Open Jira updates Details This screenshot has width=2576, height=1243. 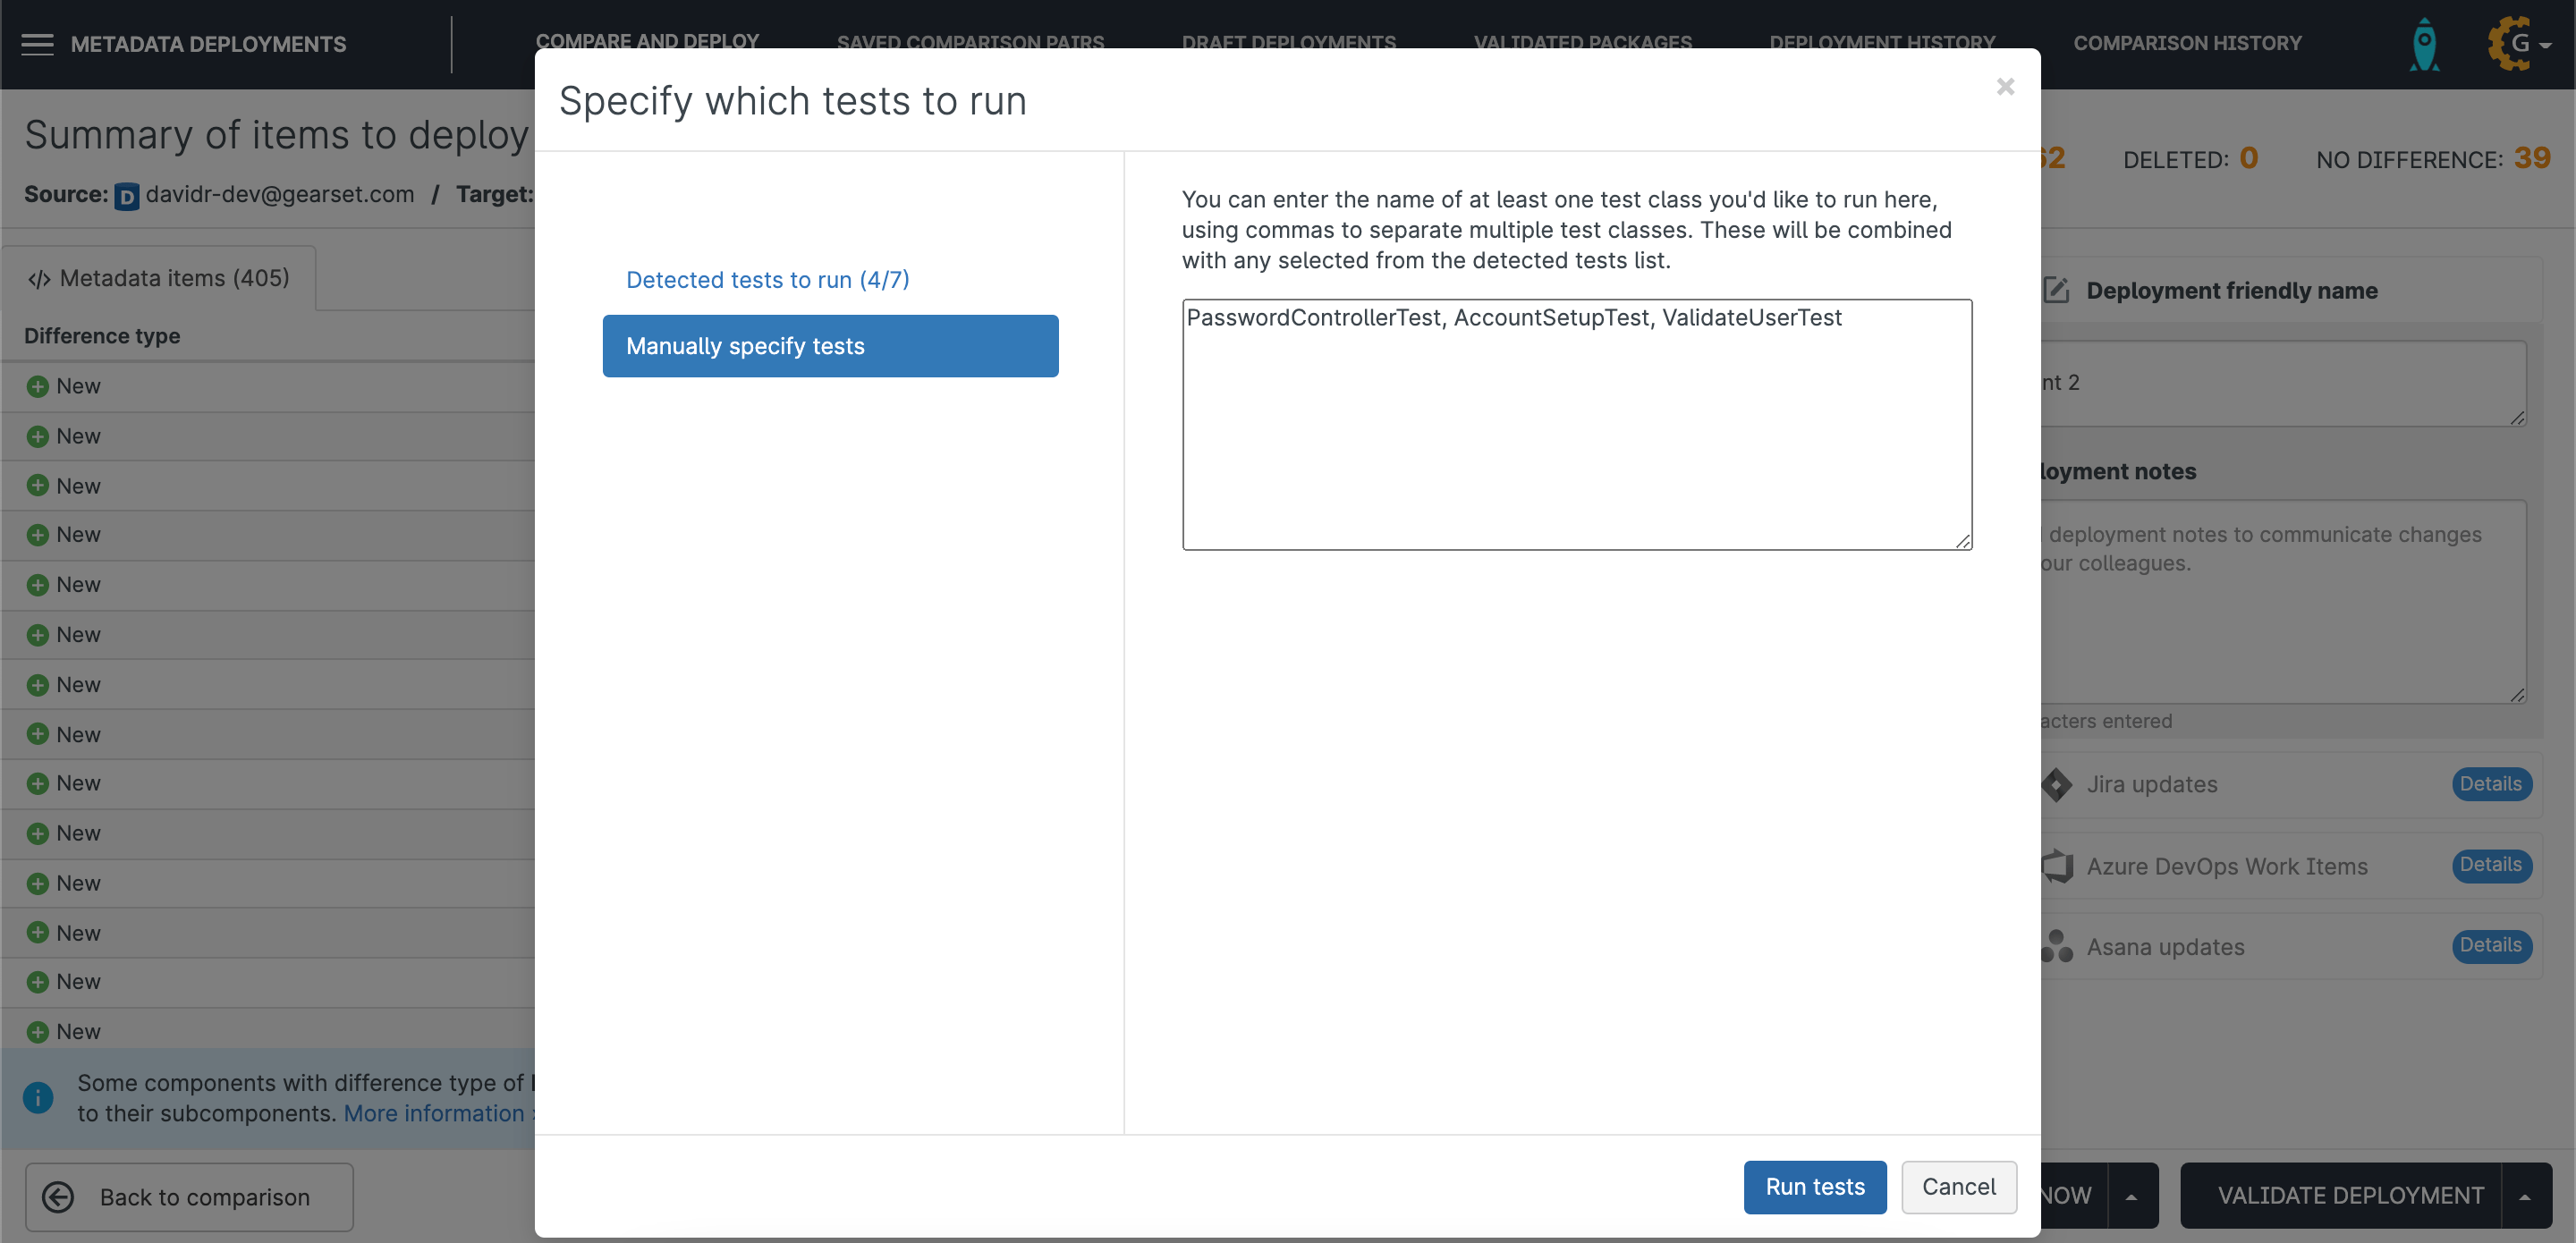pyautogui.click(x=2490, y=784)
